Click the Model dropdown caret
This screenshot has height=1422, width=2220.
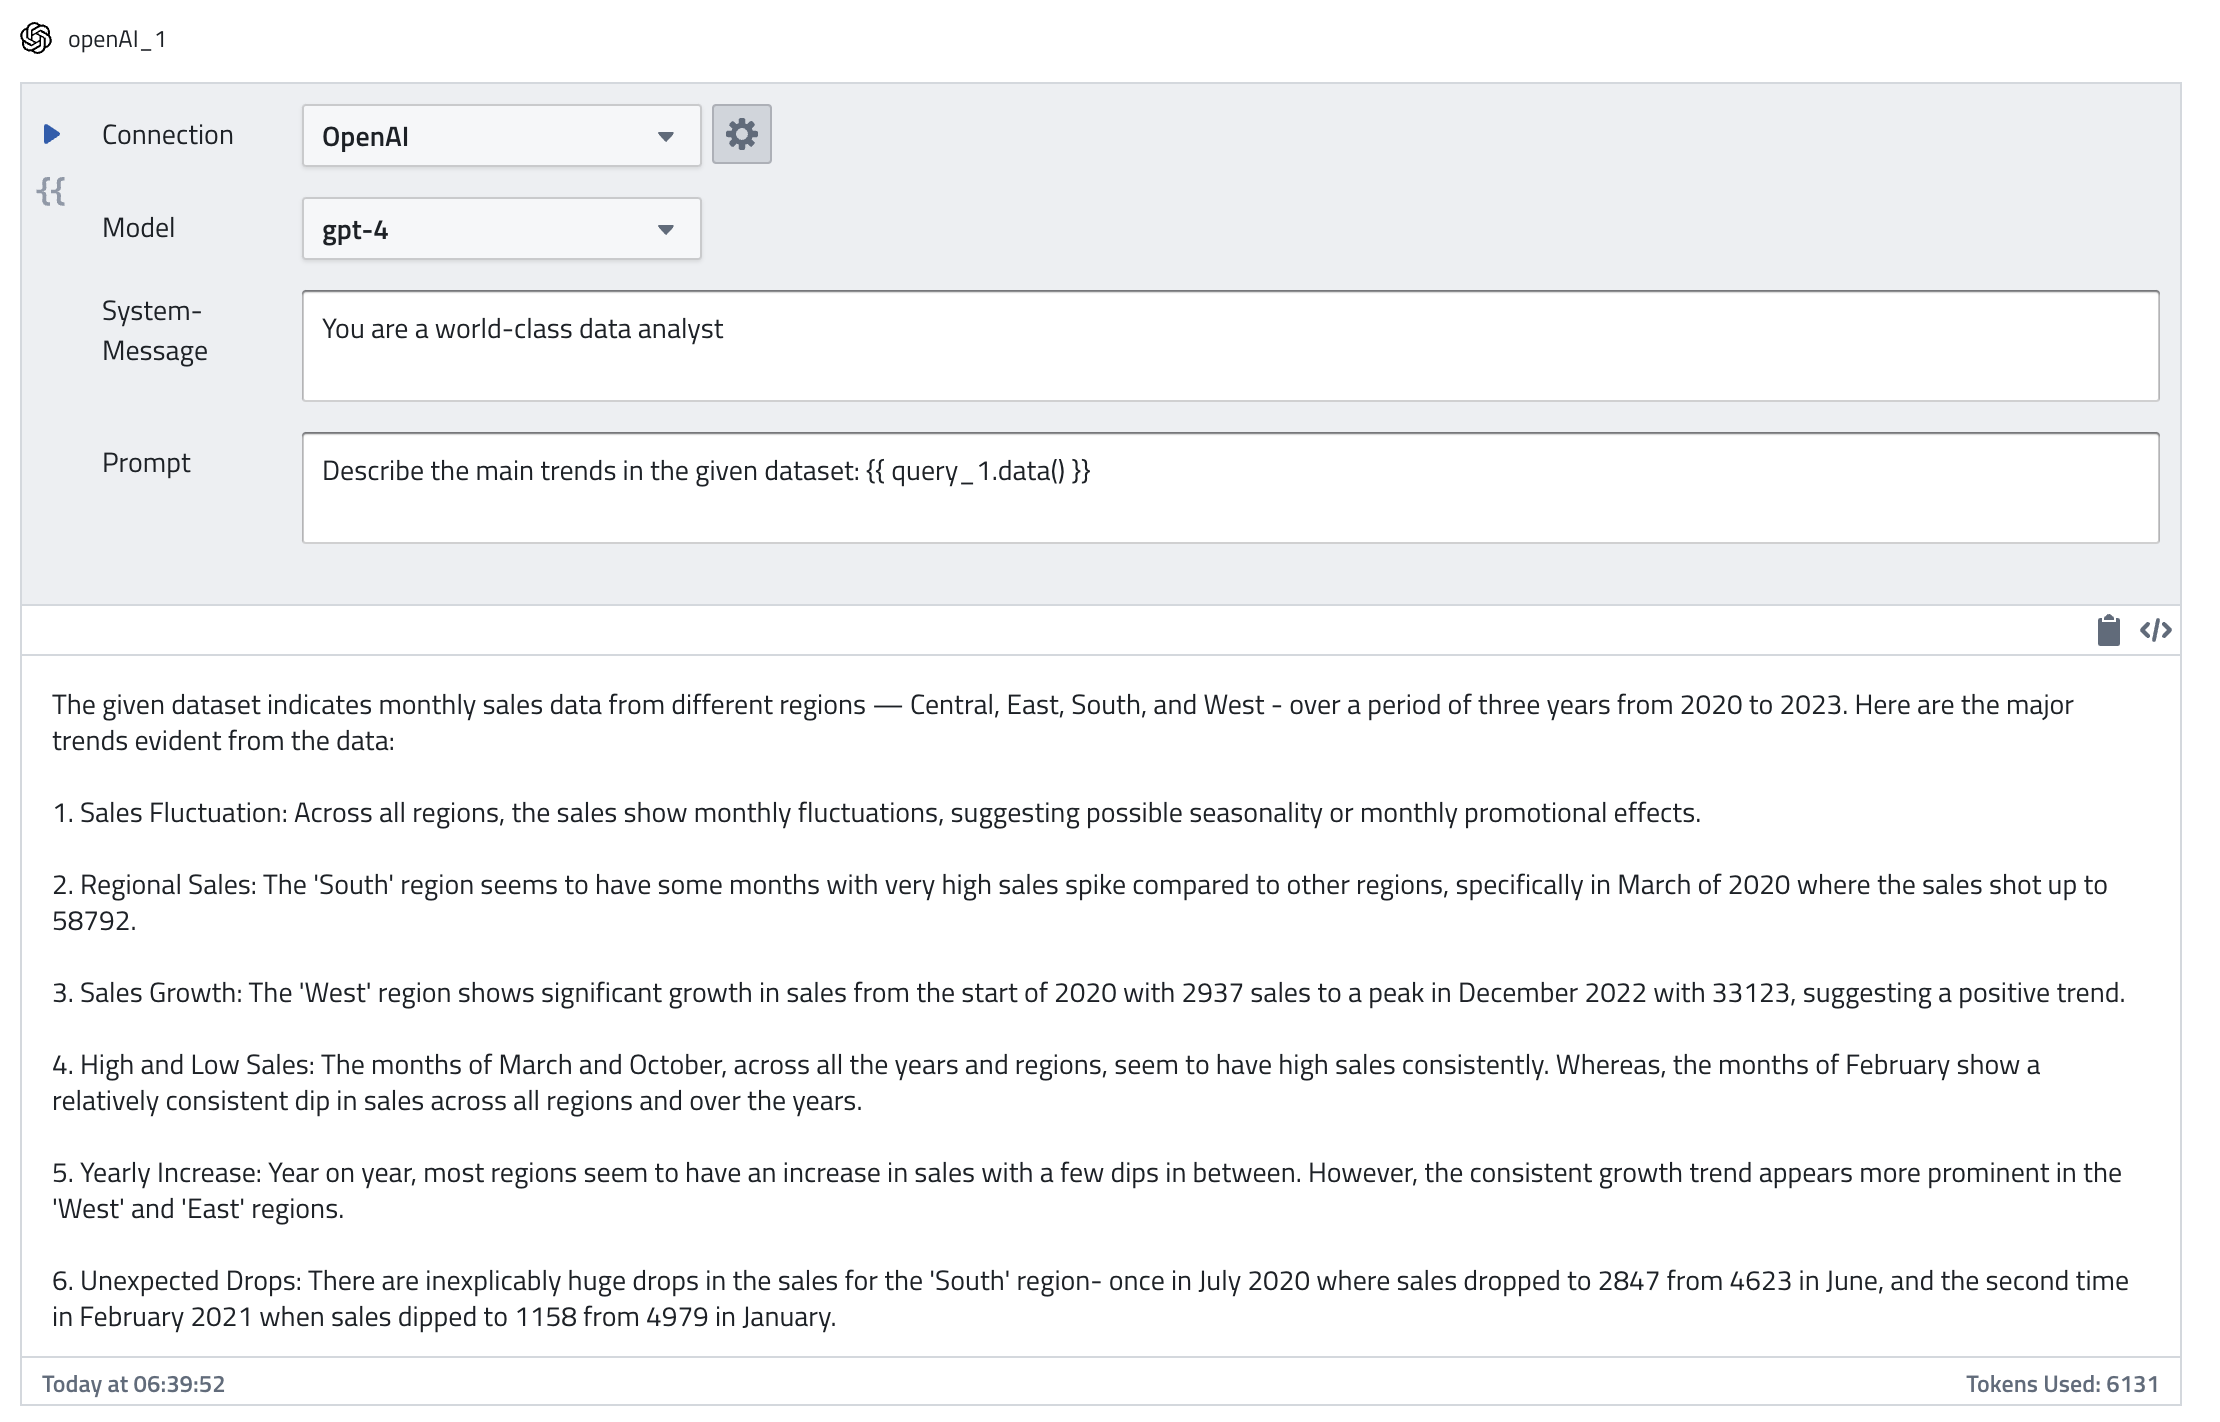click(x=666, y=229)
